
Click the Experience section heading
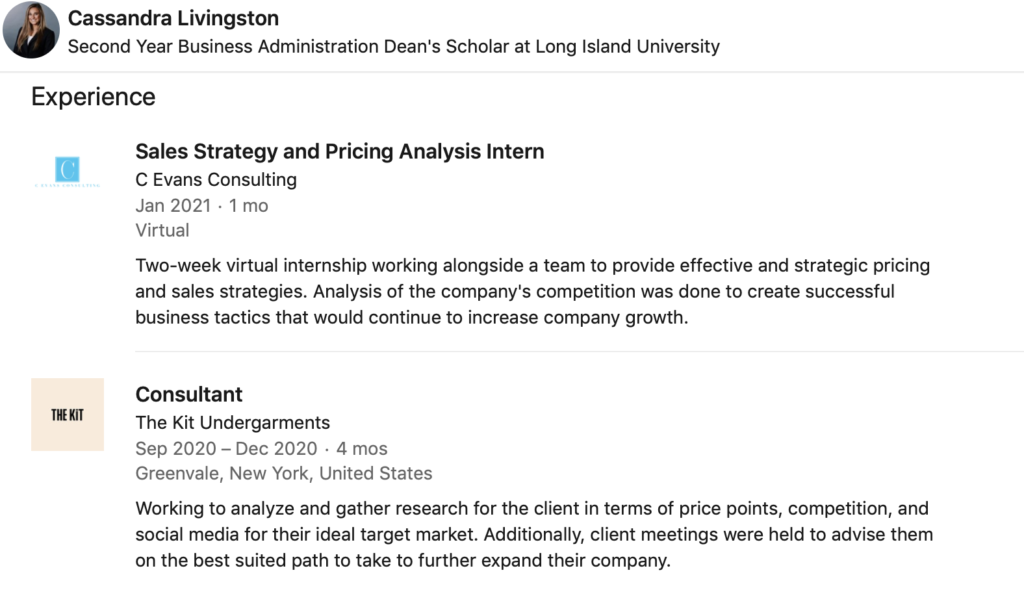[x=93, y=97]
